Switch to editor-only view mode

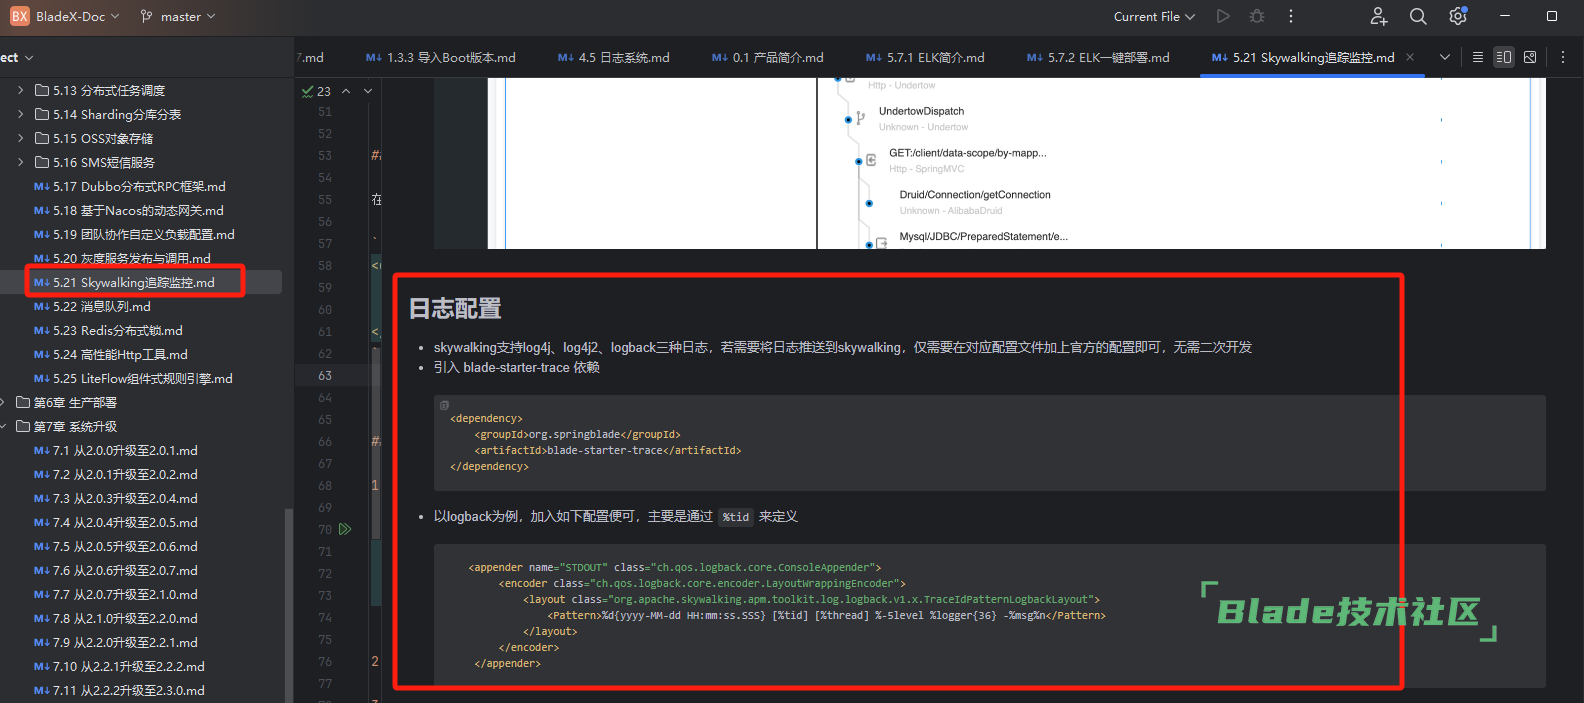pos(1478,57)
